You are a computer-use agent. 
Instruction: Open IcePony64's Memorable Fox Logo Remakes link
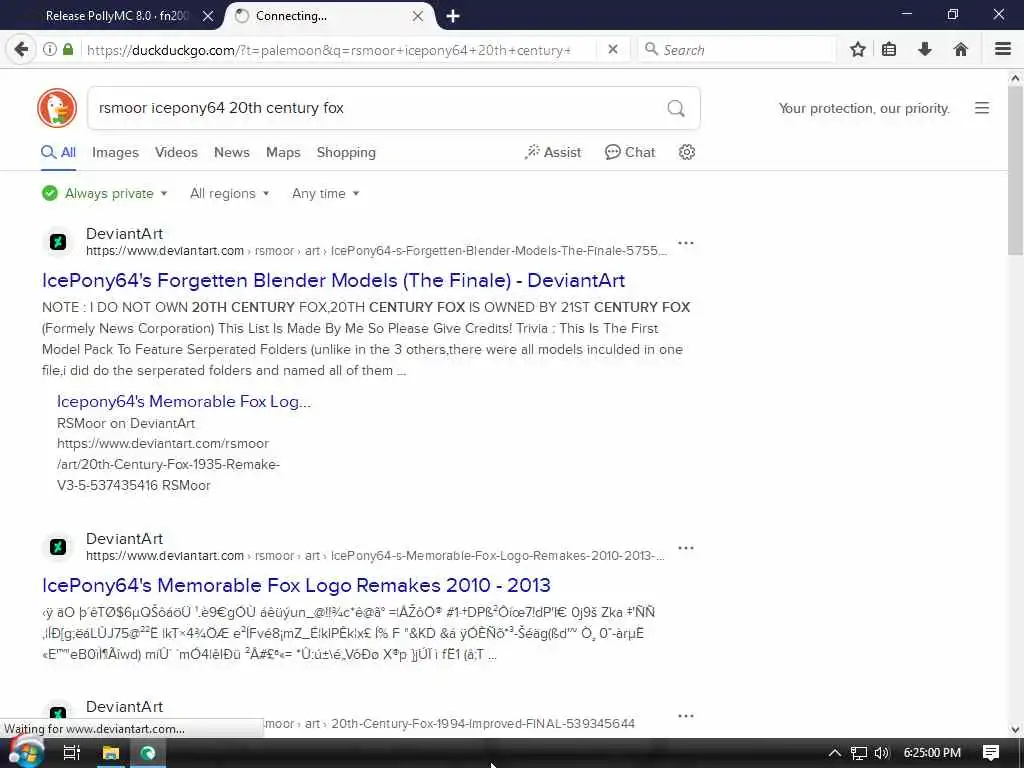coord(296,585)
